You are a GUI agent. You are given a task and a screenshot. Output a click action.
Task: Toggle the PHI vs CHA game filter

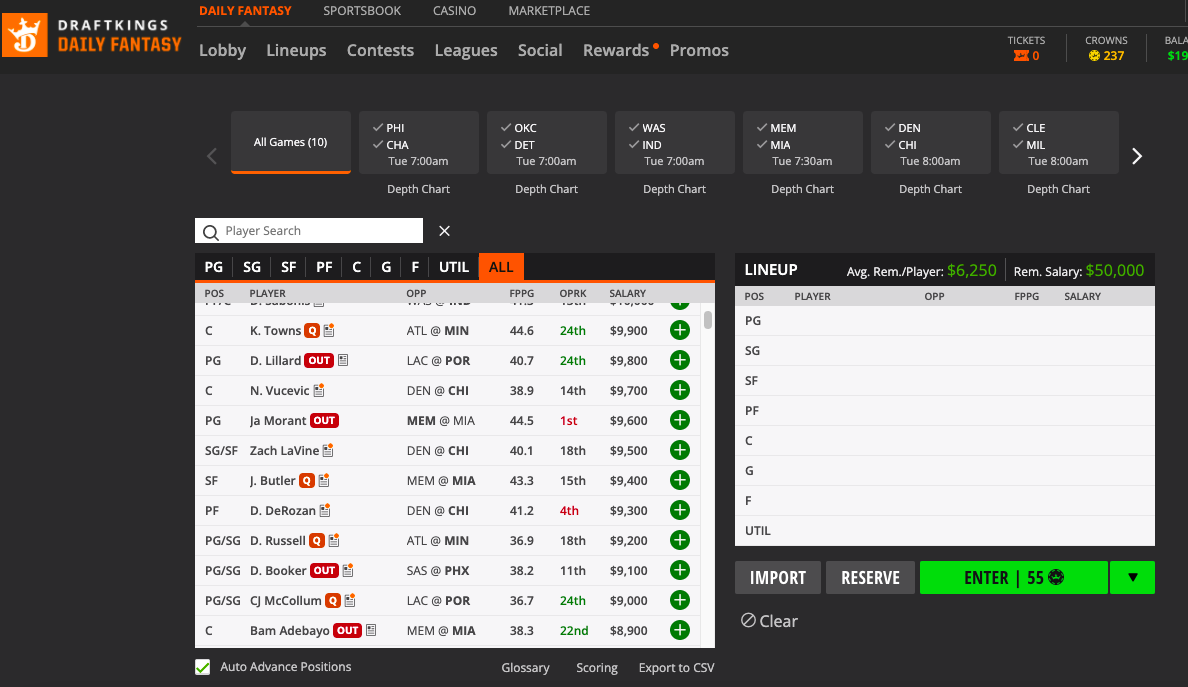pos(418,143)
